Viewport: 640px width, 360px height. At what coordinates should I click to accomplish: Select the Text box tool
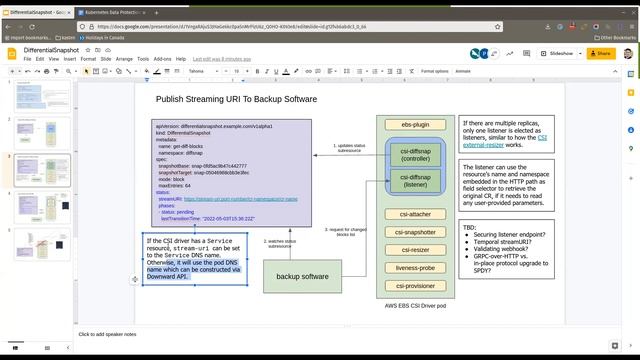96,71
